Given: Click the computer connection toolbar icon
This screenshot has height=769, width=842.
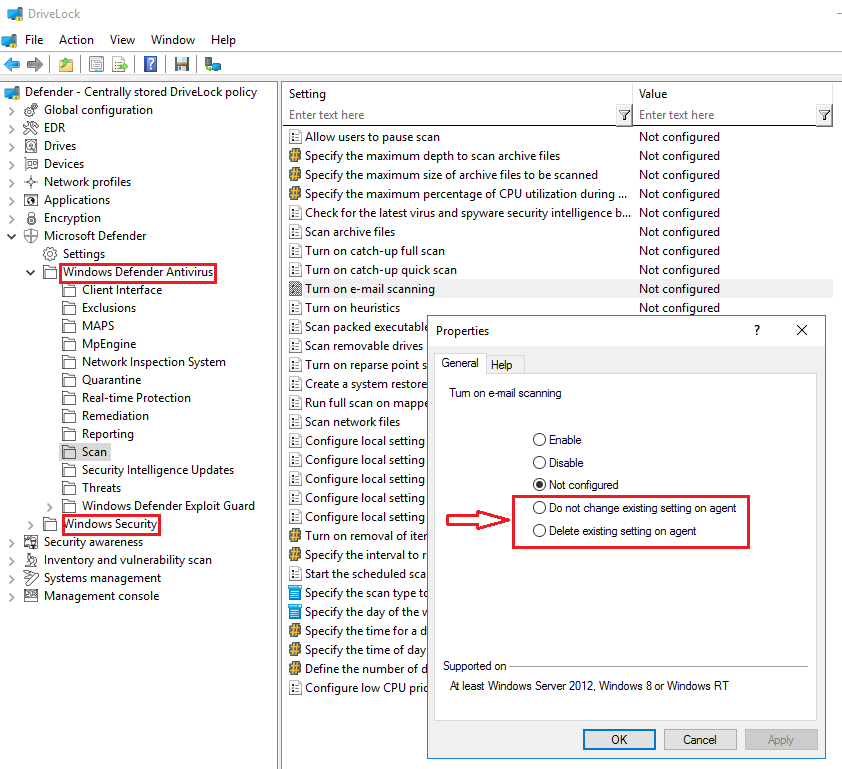Looking at the screenshot, I should pyautogui.click(x=213, y=65).
